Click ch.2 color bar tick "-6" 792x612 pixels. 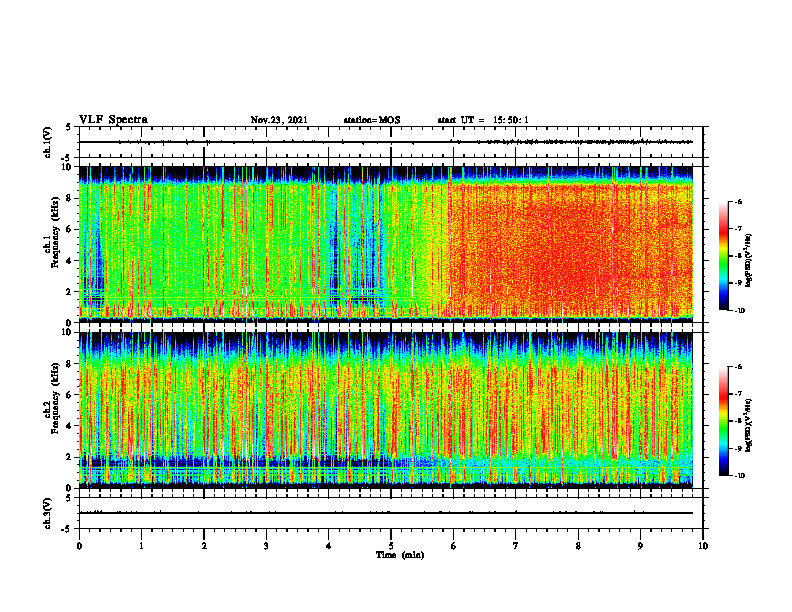[x=739, y=367]
